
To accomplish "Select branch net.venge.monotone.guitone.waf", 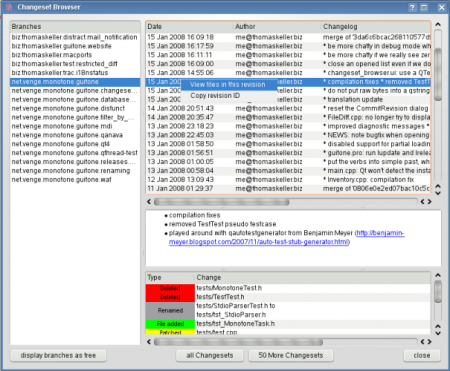I will [x=75, y=180].
